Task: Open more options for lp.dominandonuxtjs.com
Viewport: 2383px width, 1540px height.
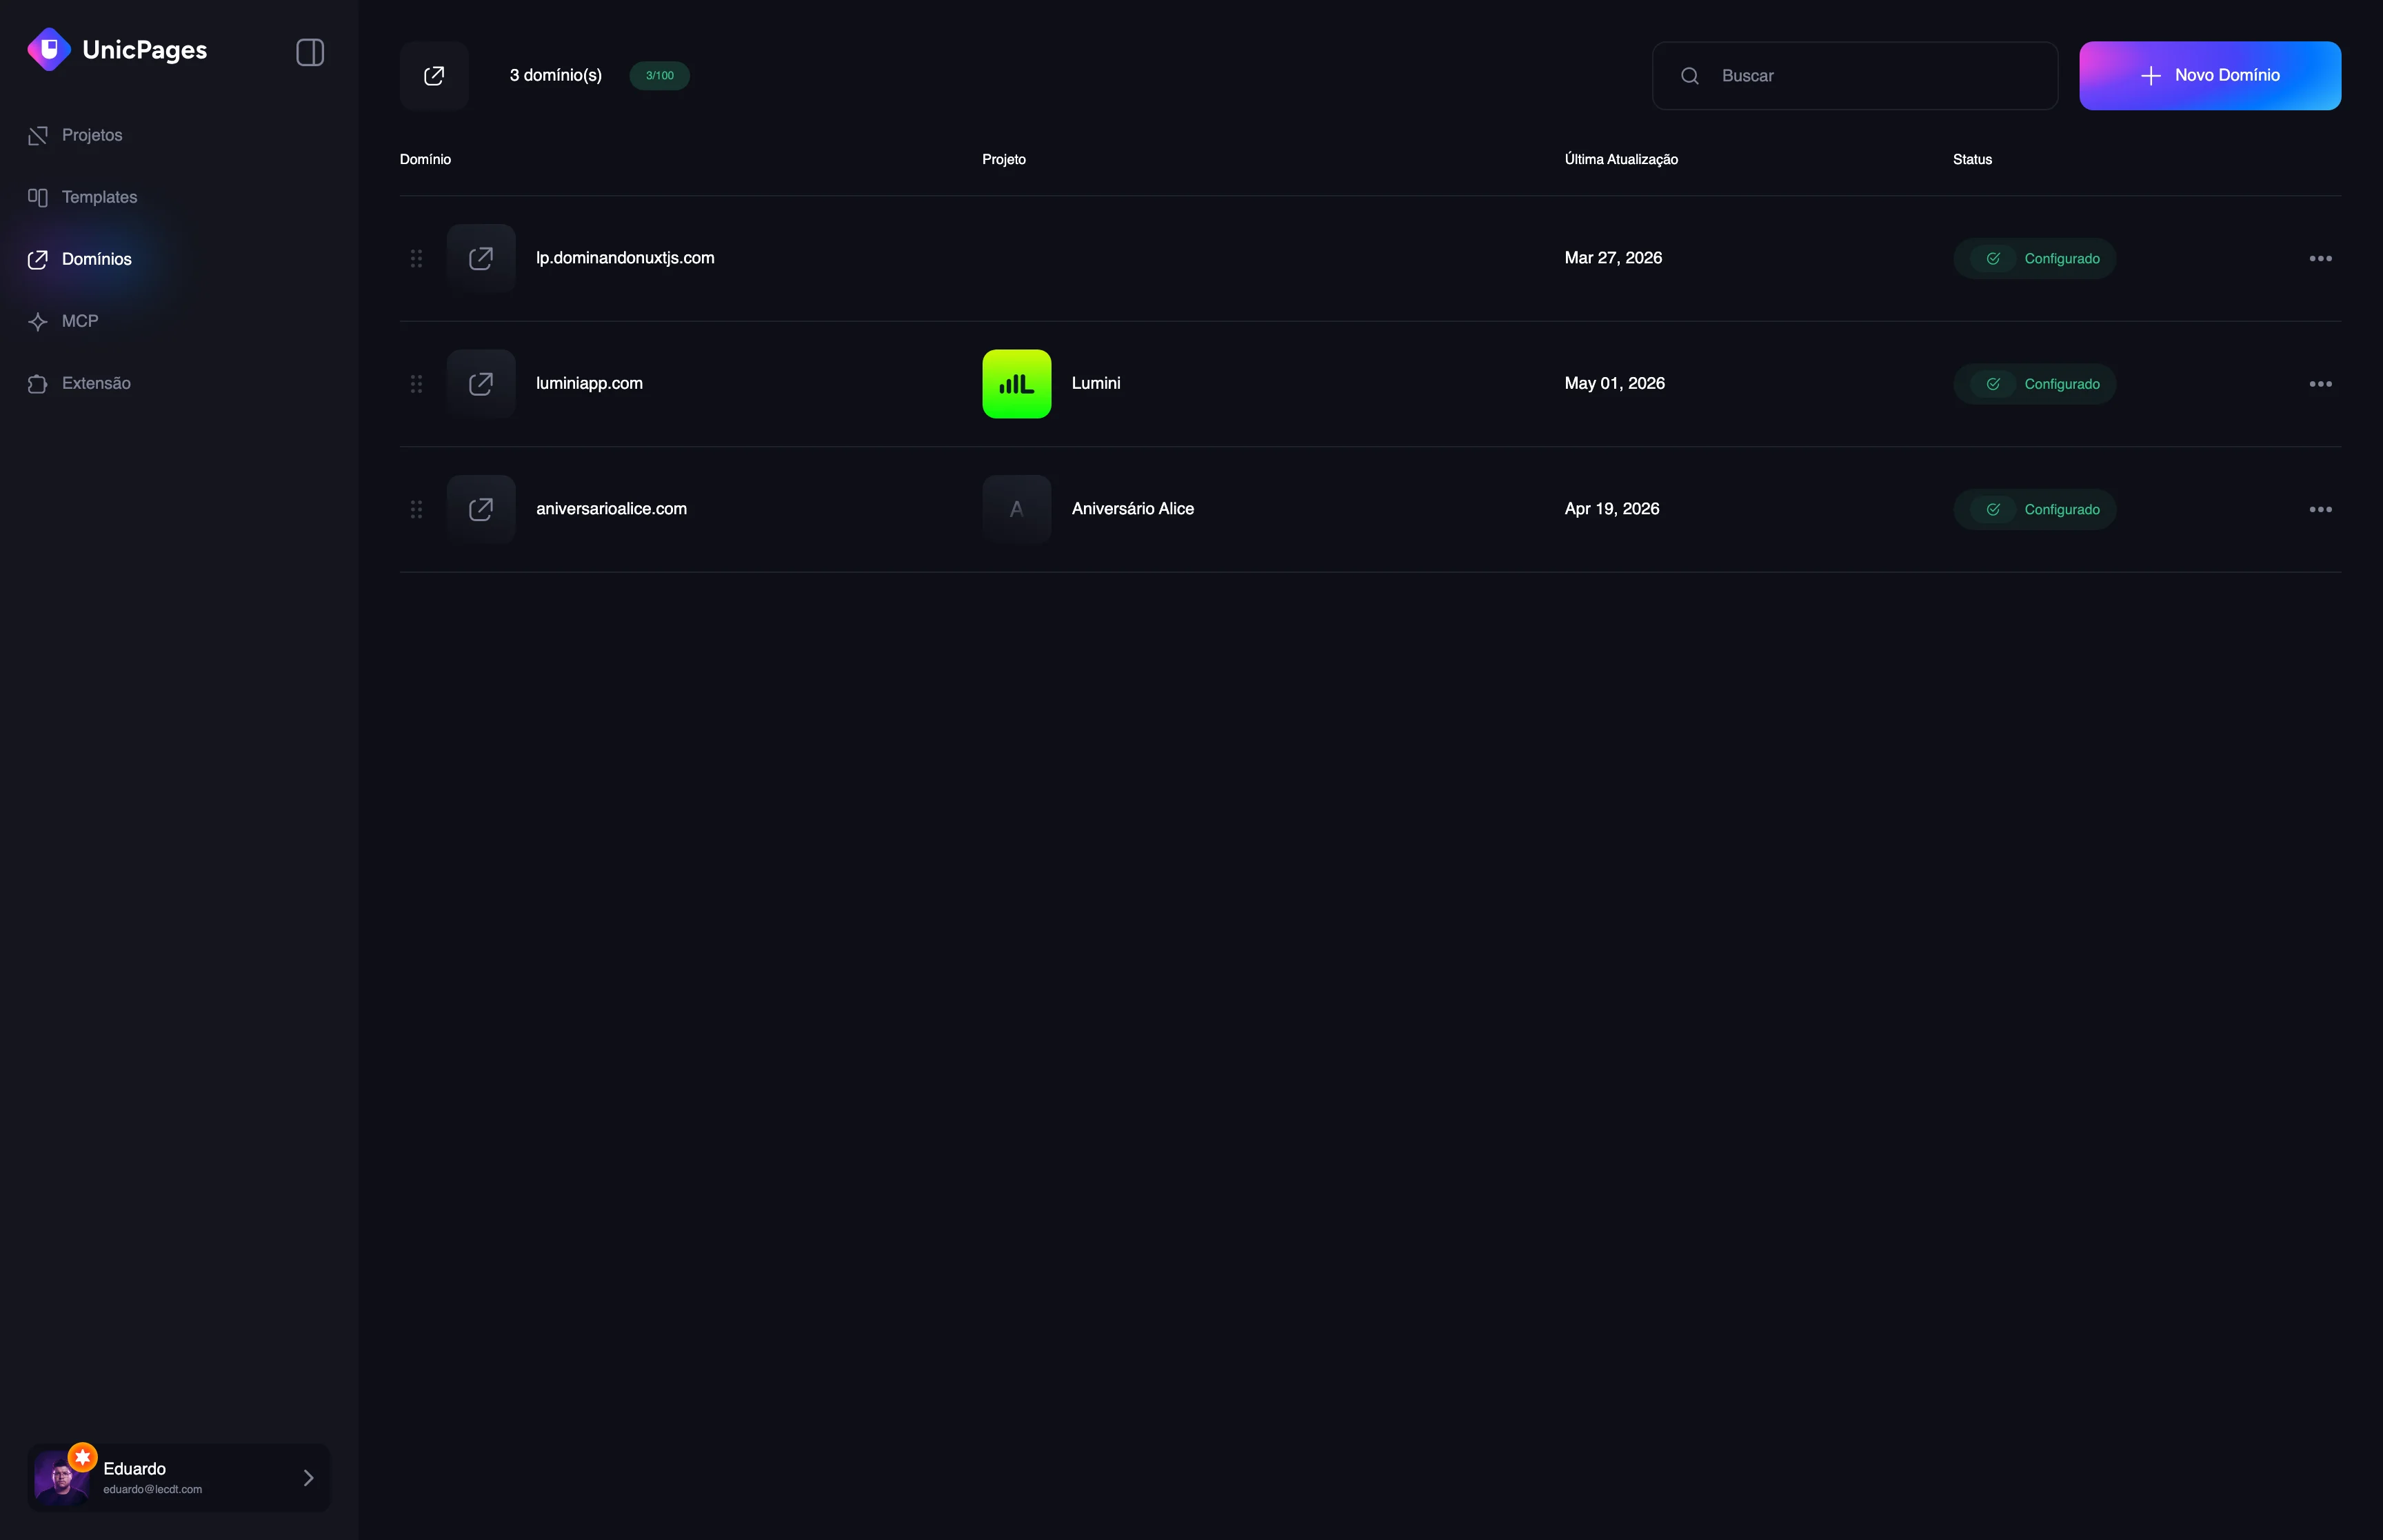Action: click(2320, 258)
